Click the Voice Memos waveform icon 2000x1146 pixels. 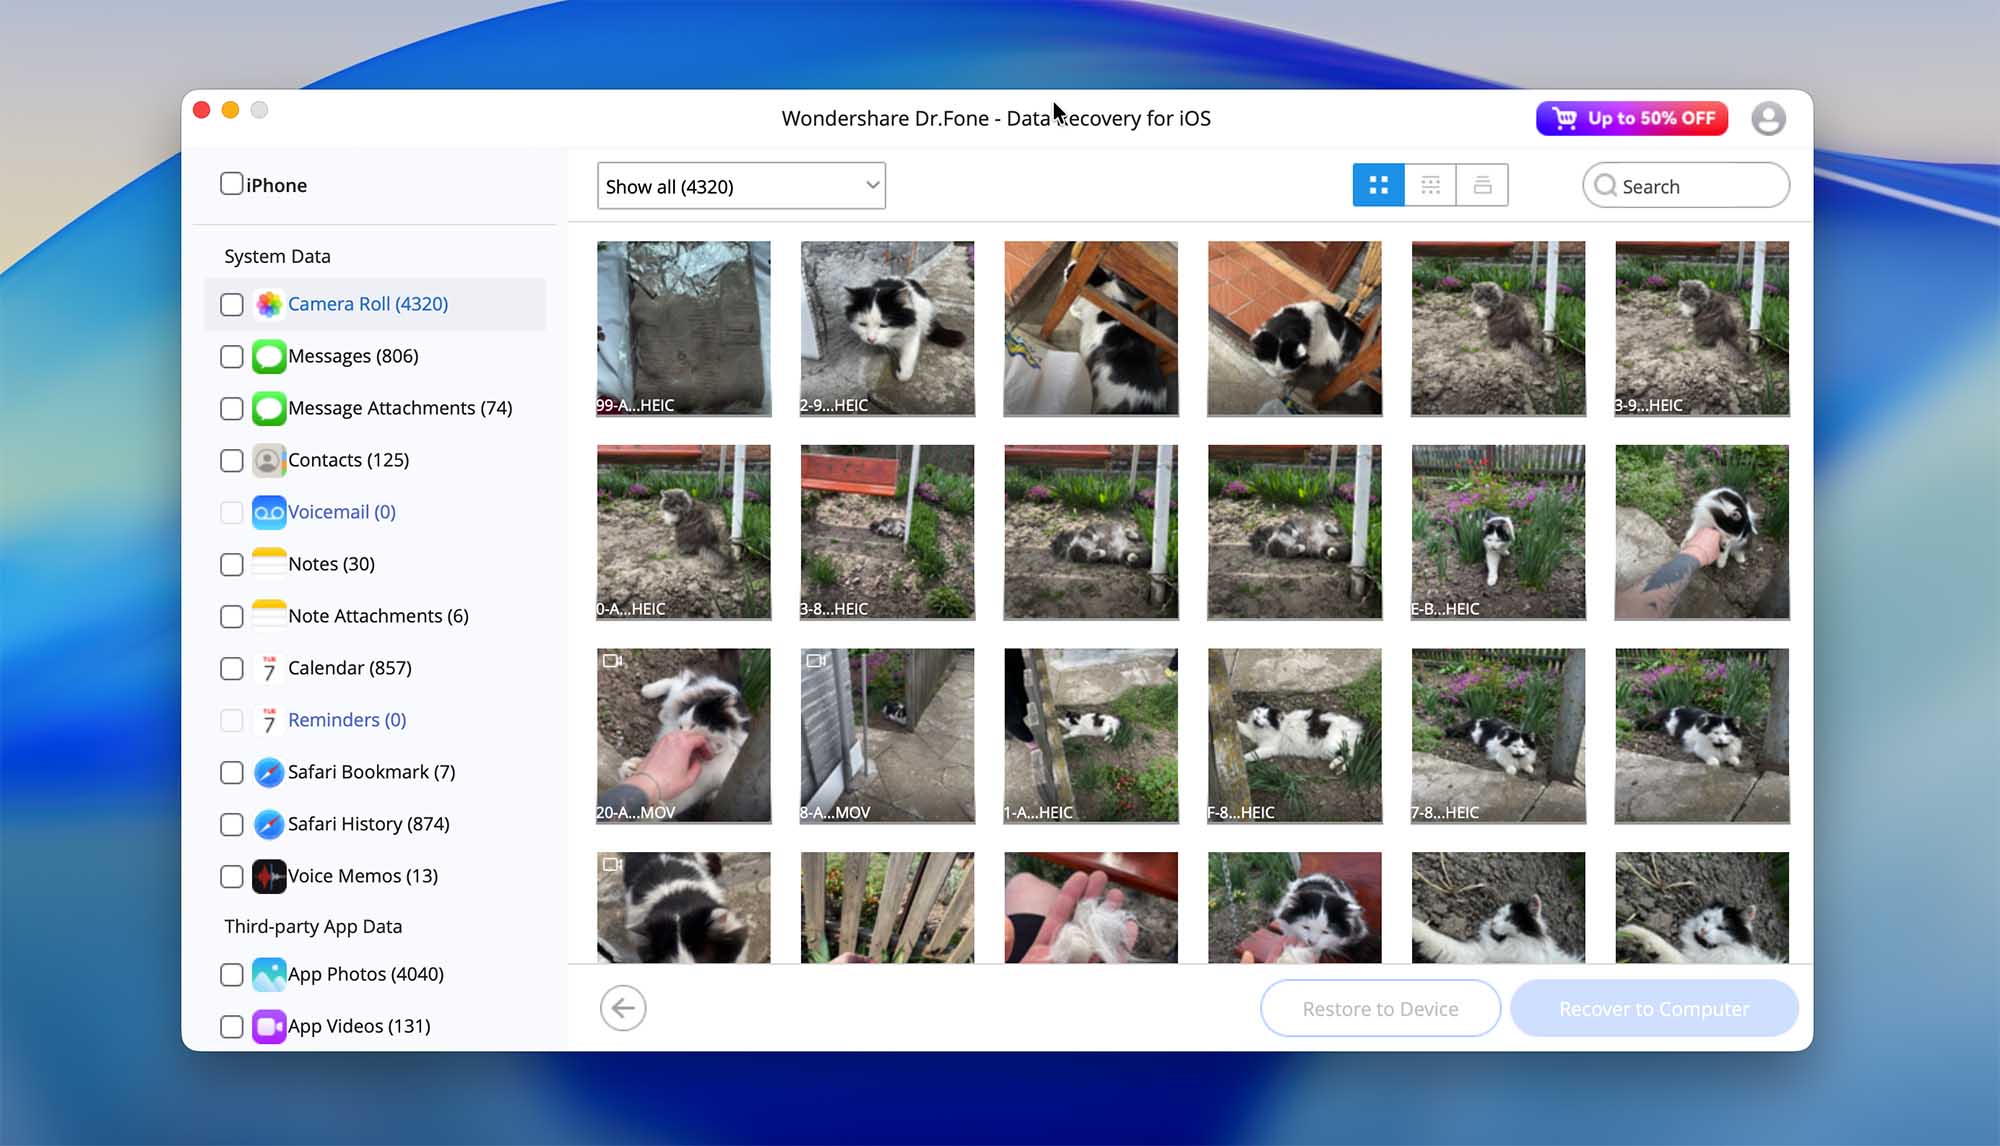(x=268, y=876)
